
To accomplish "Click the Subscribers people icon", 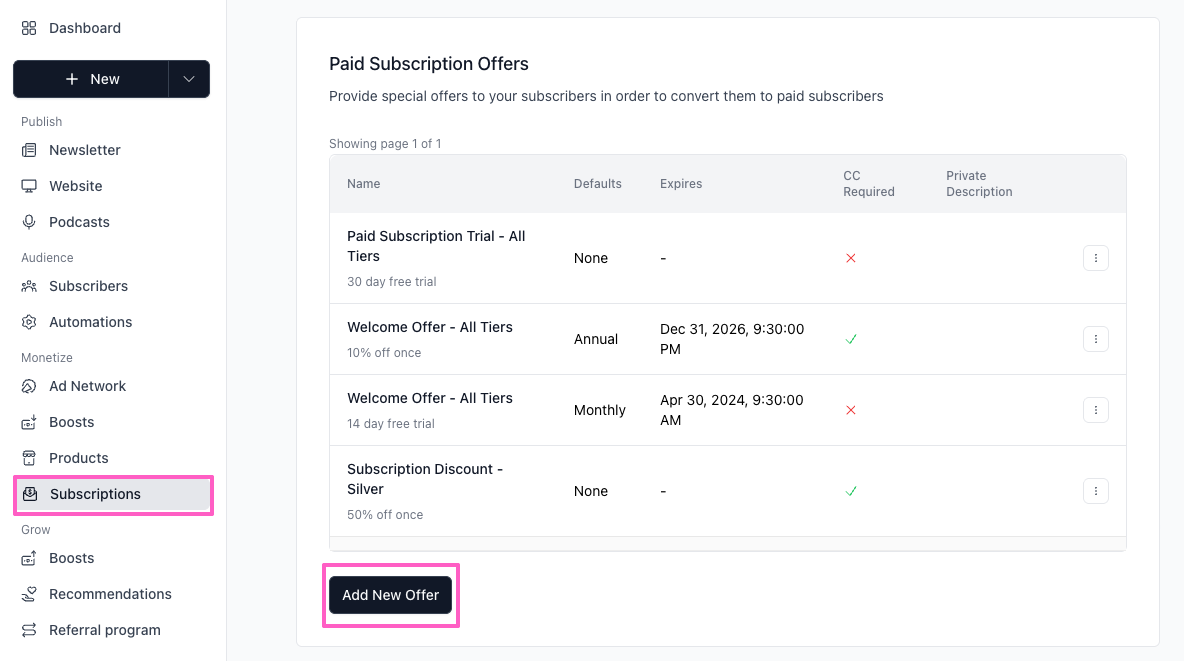I will [29, 286].
